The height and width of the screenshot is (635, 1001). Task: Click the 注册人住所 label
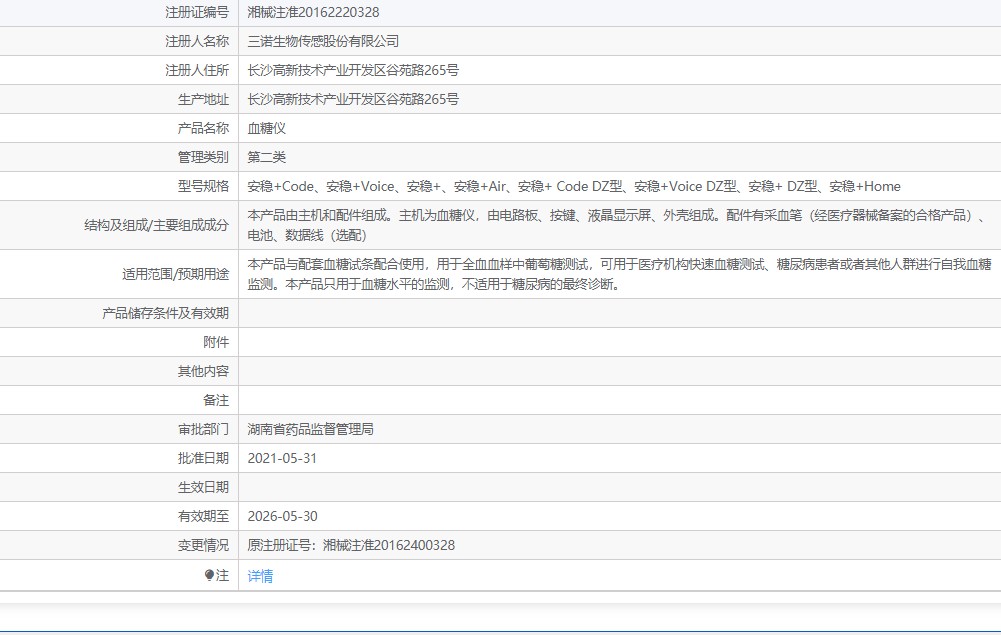(x=197, y=70)
